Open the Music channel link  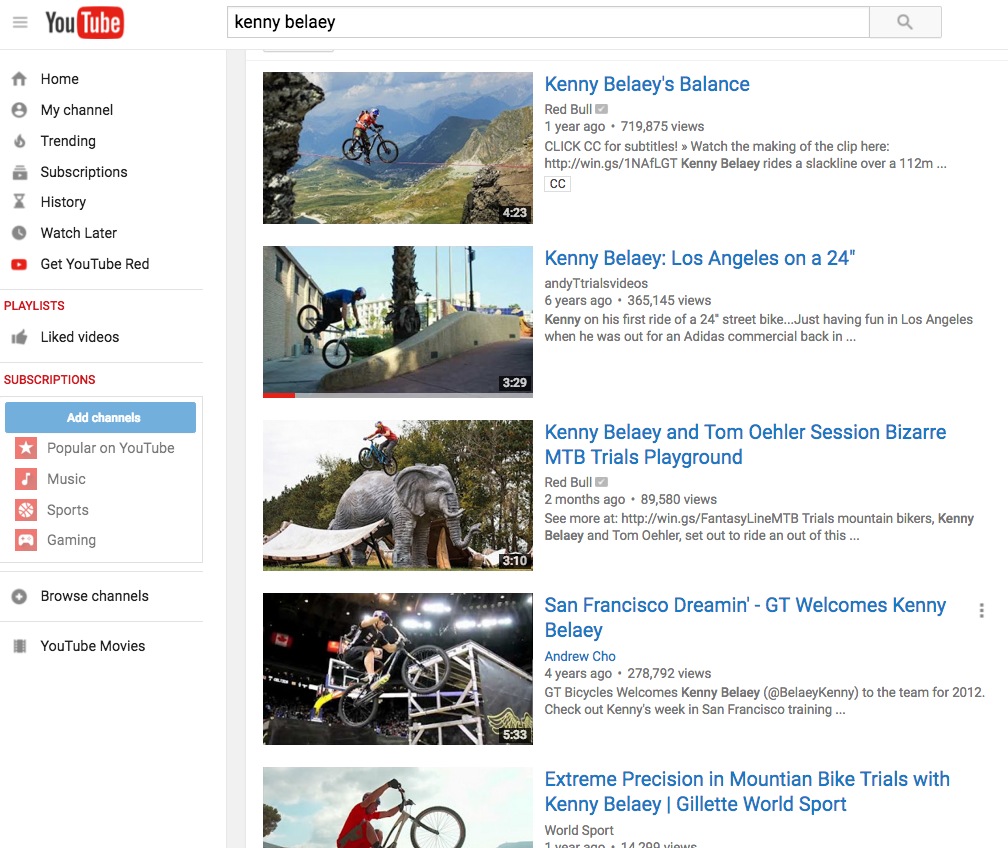(x=66, y=479)
